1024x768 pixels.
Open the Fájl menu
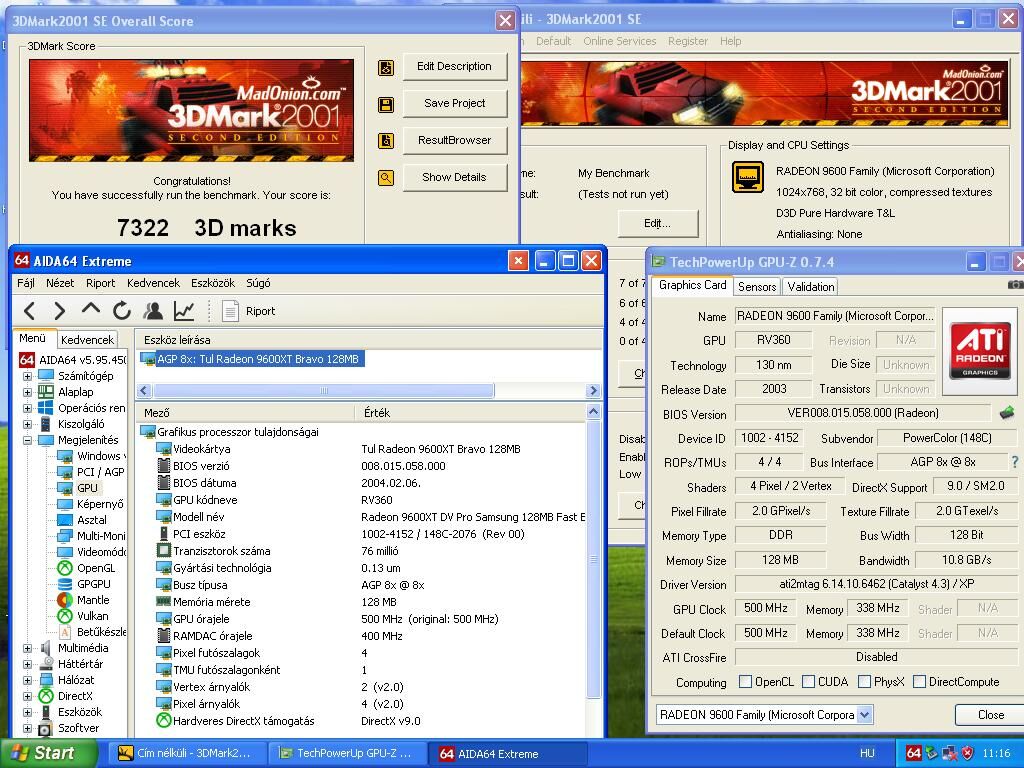26,283
